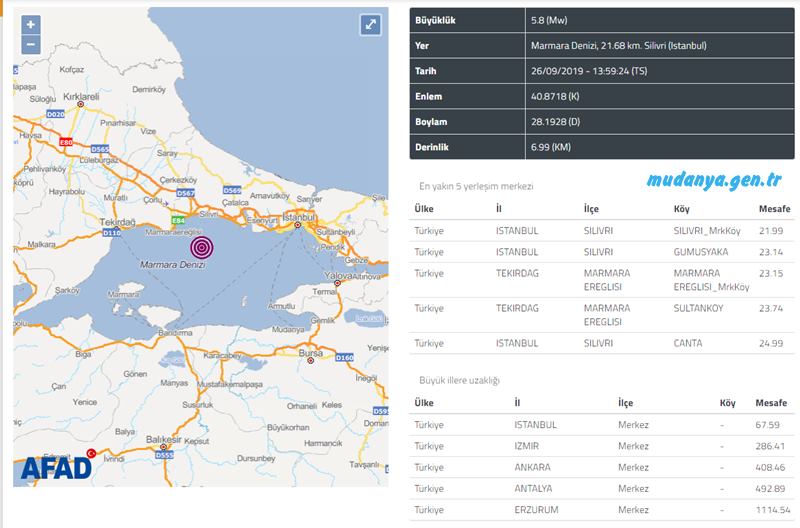Click the map zoom out minus button
This screenshot has height=528, width=800.
[30, 44]
